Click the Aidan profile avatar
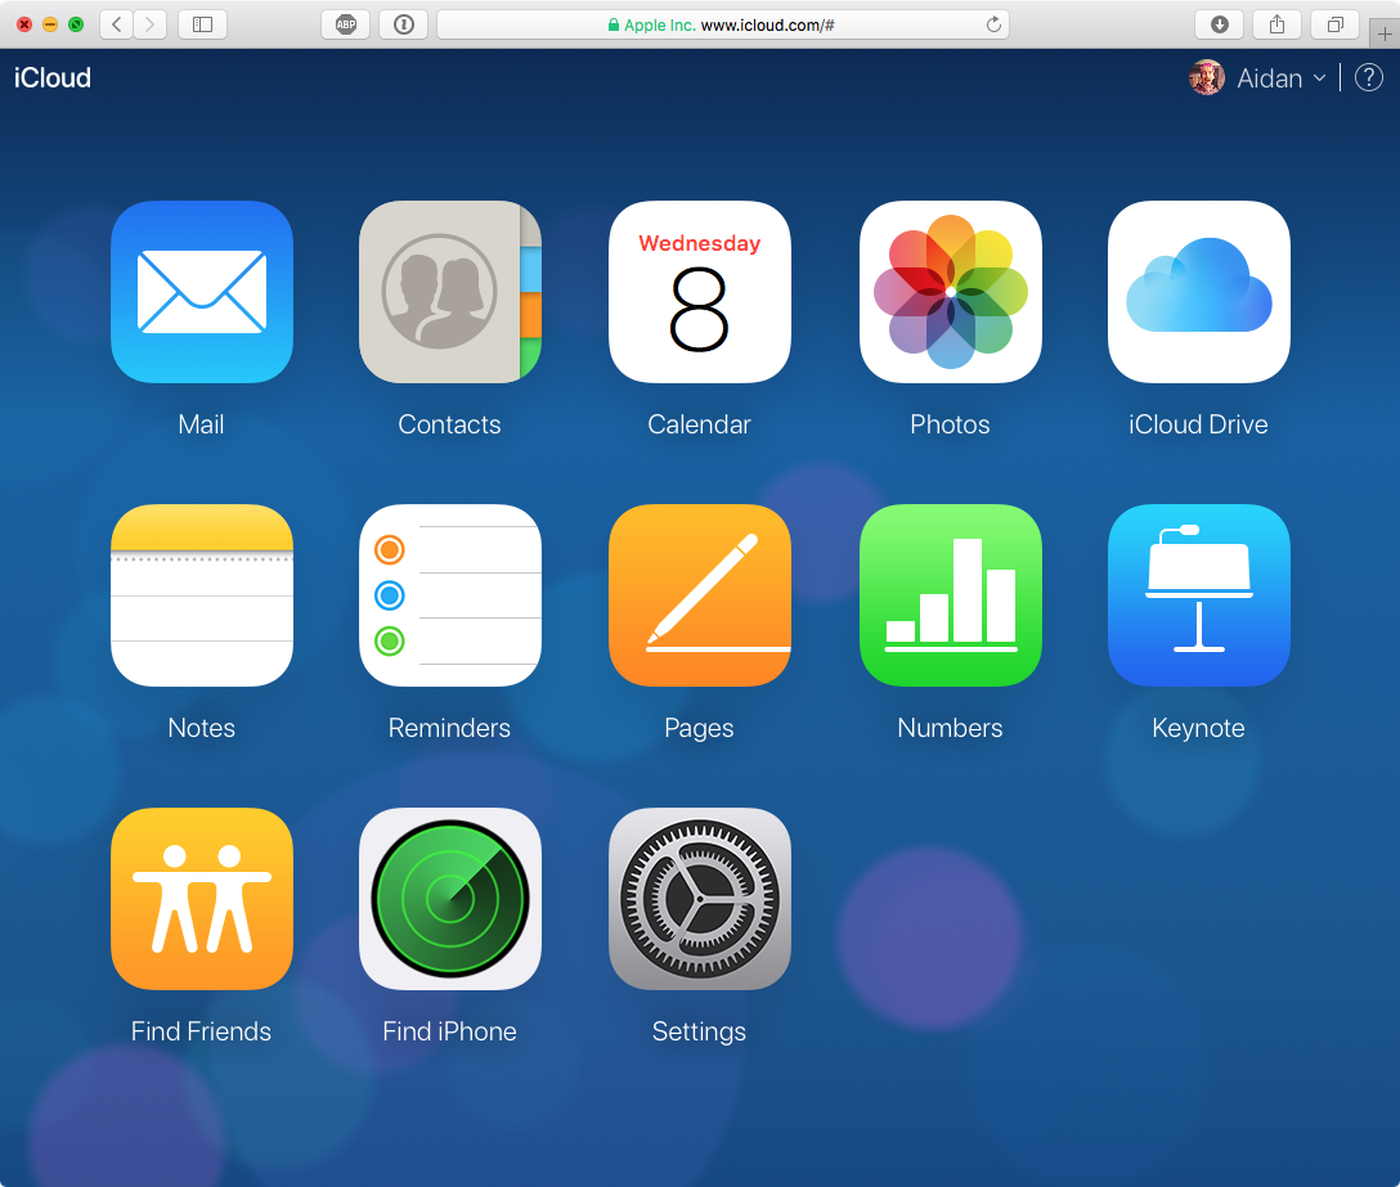 [x=1207, y=78]
